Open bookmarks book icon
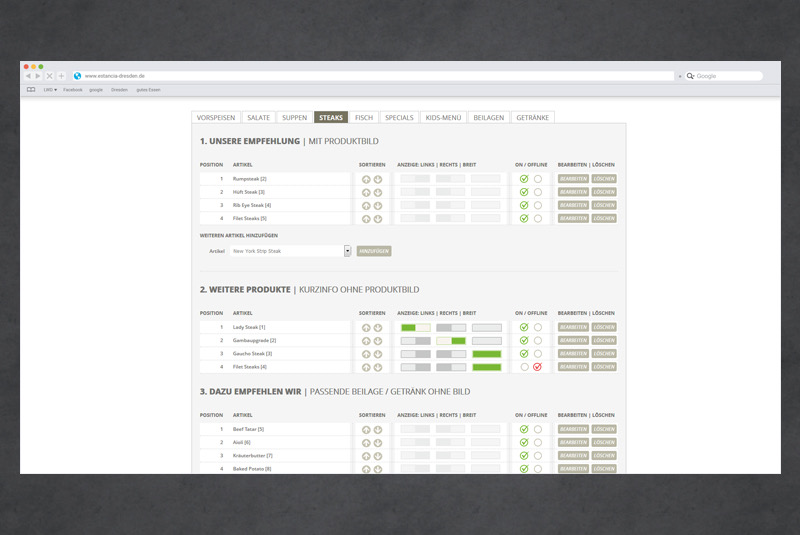800x535 pixels. click(31, 90)
